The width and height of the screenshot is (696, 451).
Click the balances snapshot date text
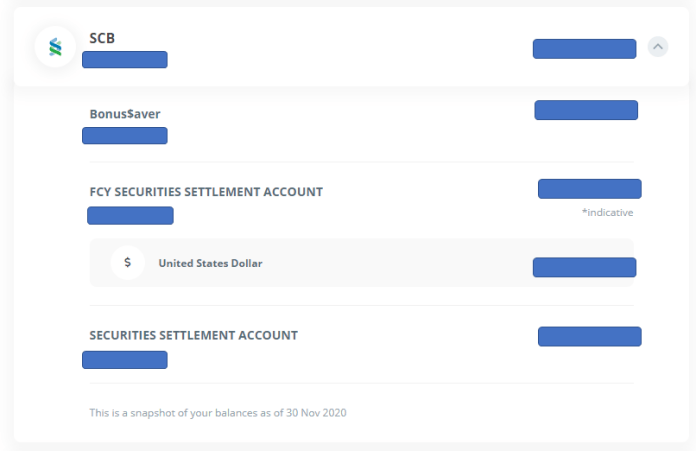click(218, 413)
